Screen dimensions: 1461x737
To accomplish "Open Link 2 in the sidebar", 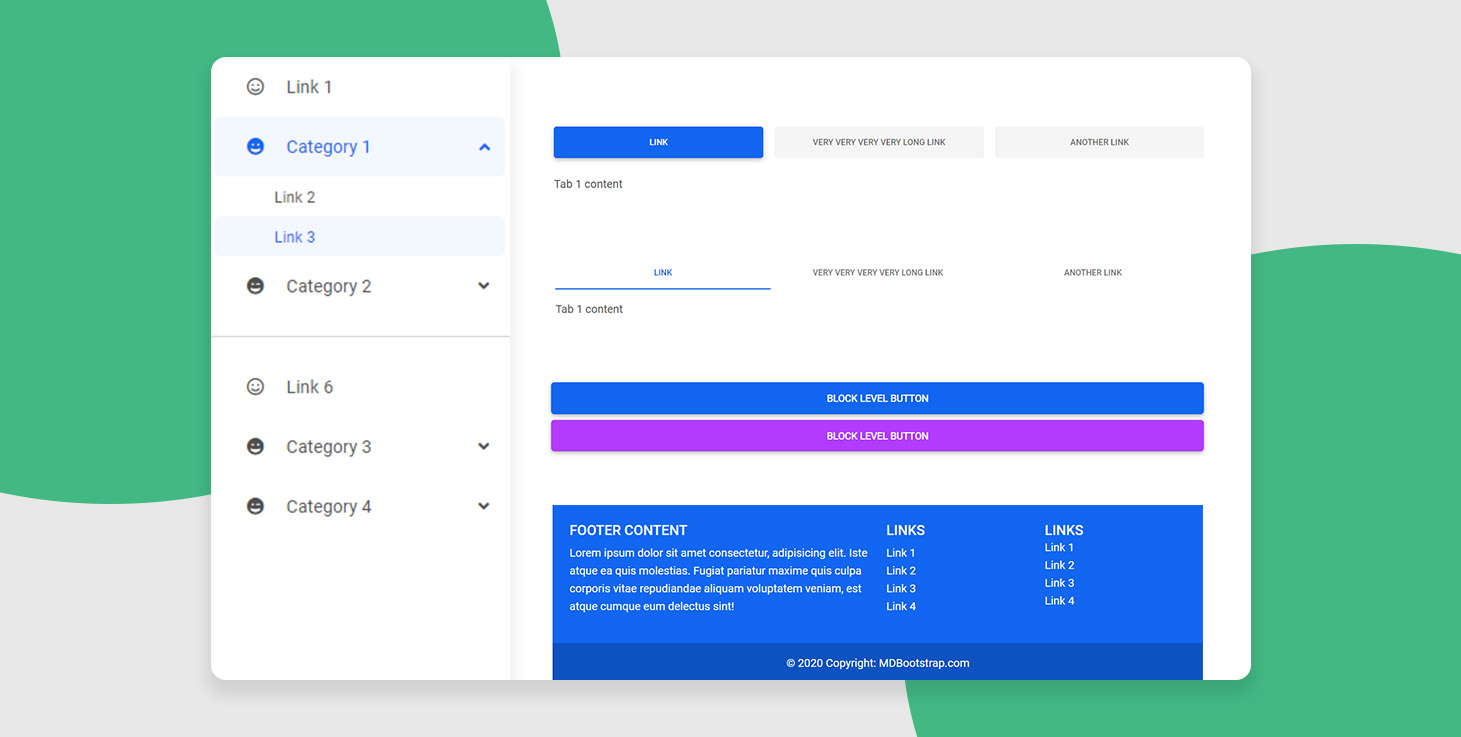I will 295,197.
